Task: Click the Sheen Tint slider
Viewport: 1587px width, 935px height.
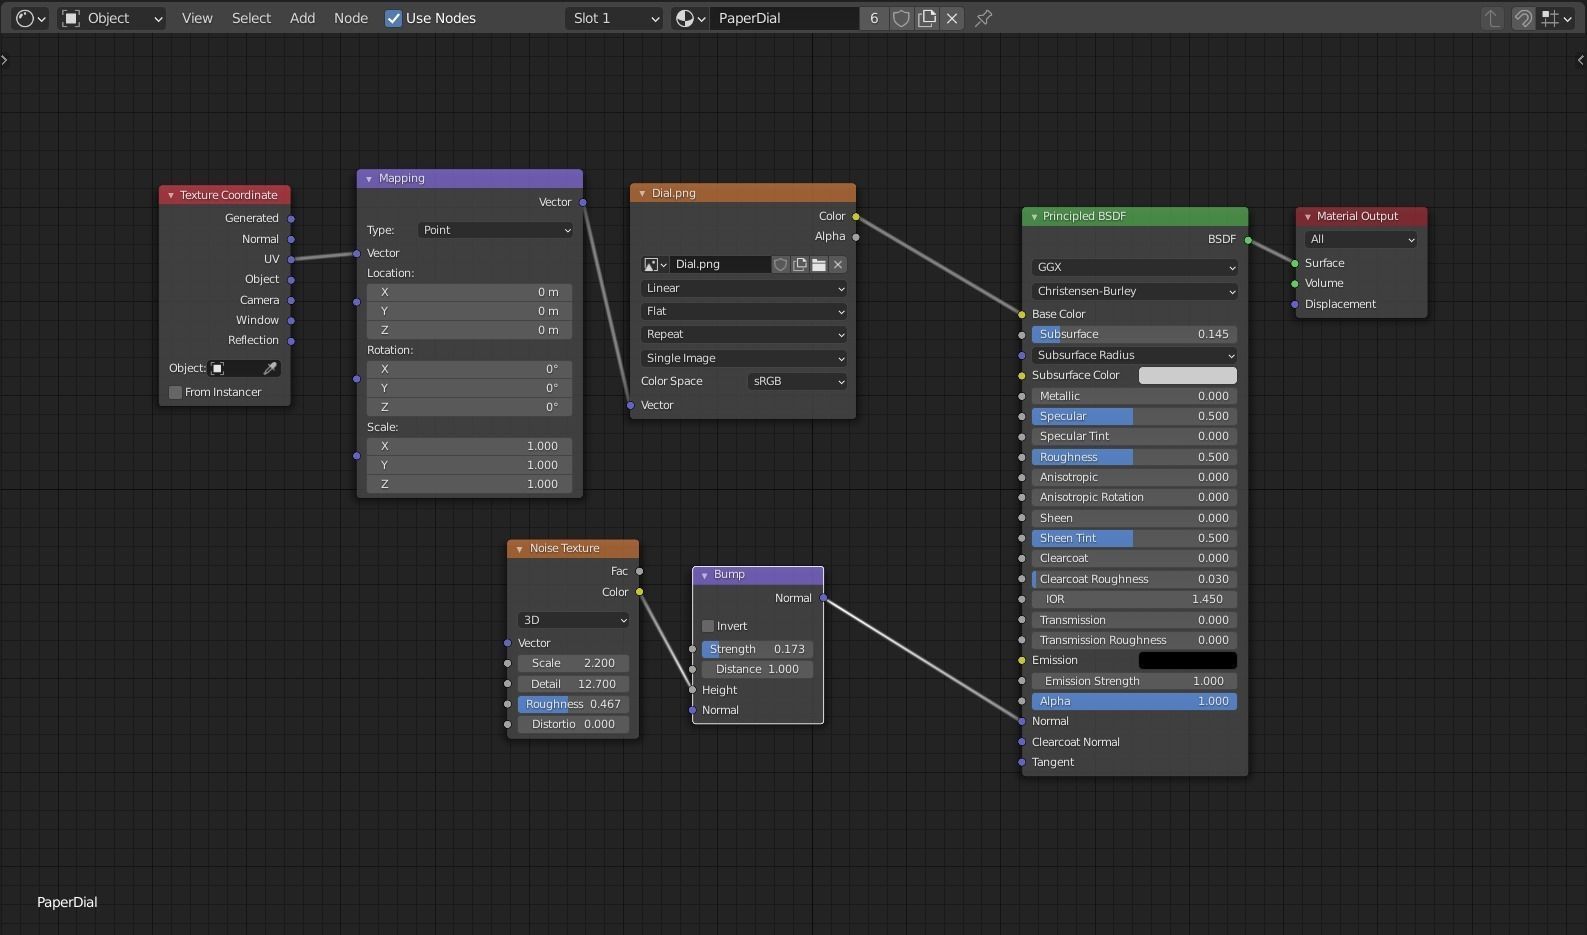Action: pyautogui.click(x=1134, y=538)
